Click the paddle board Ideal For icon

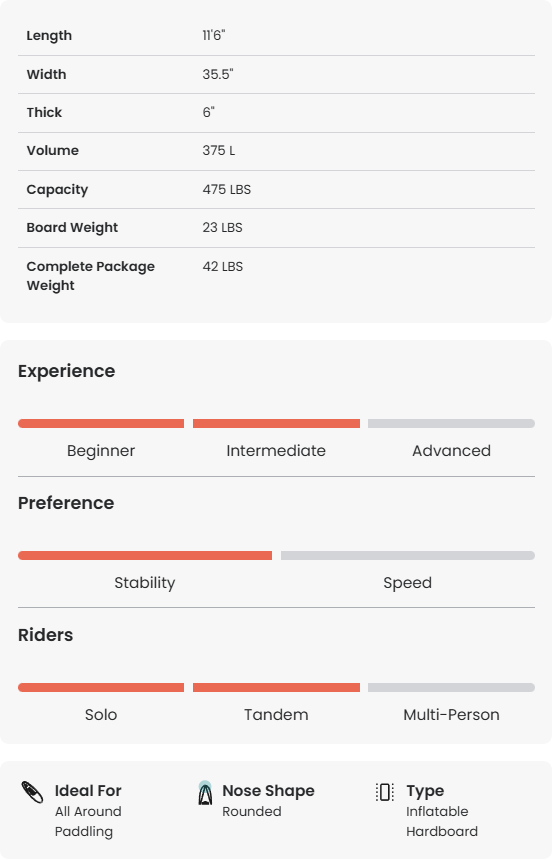tap(32, 792)
